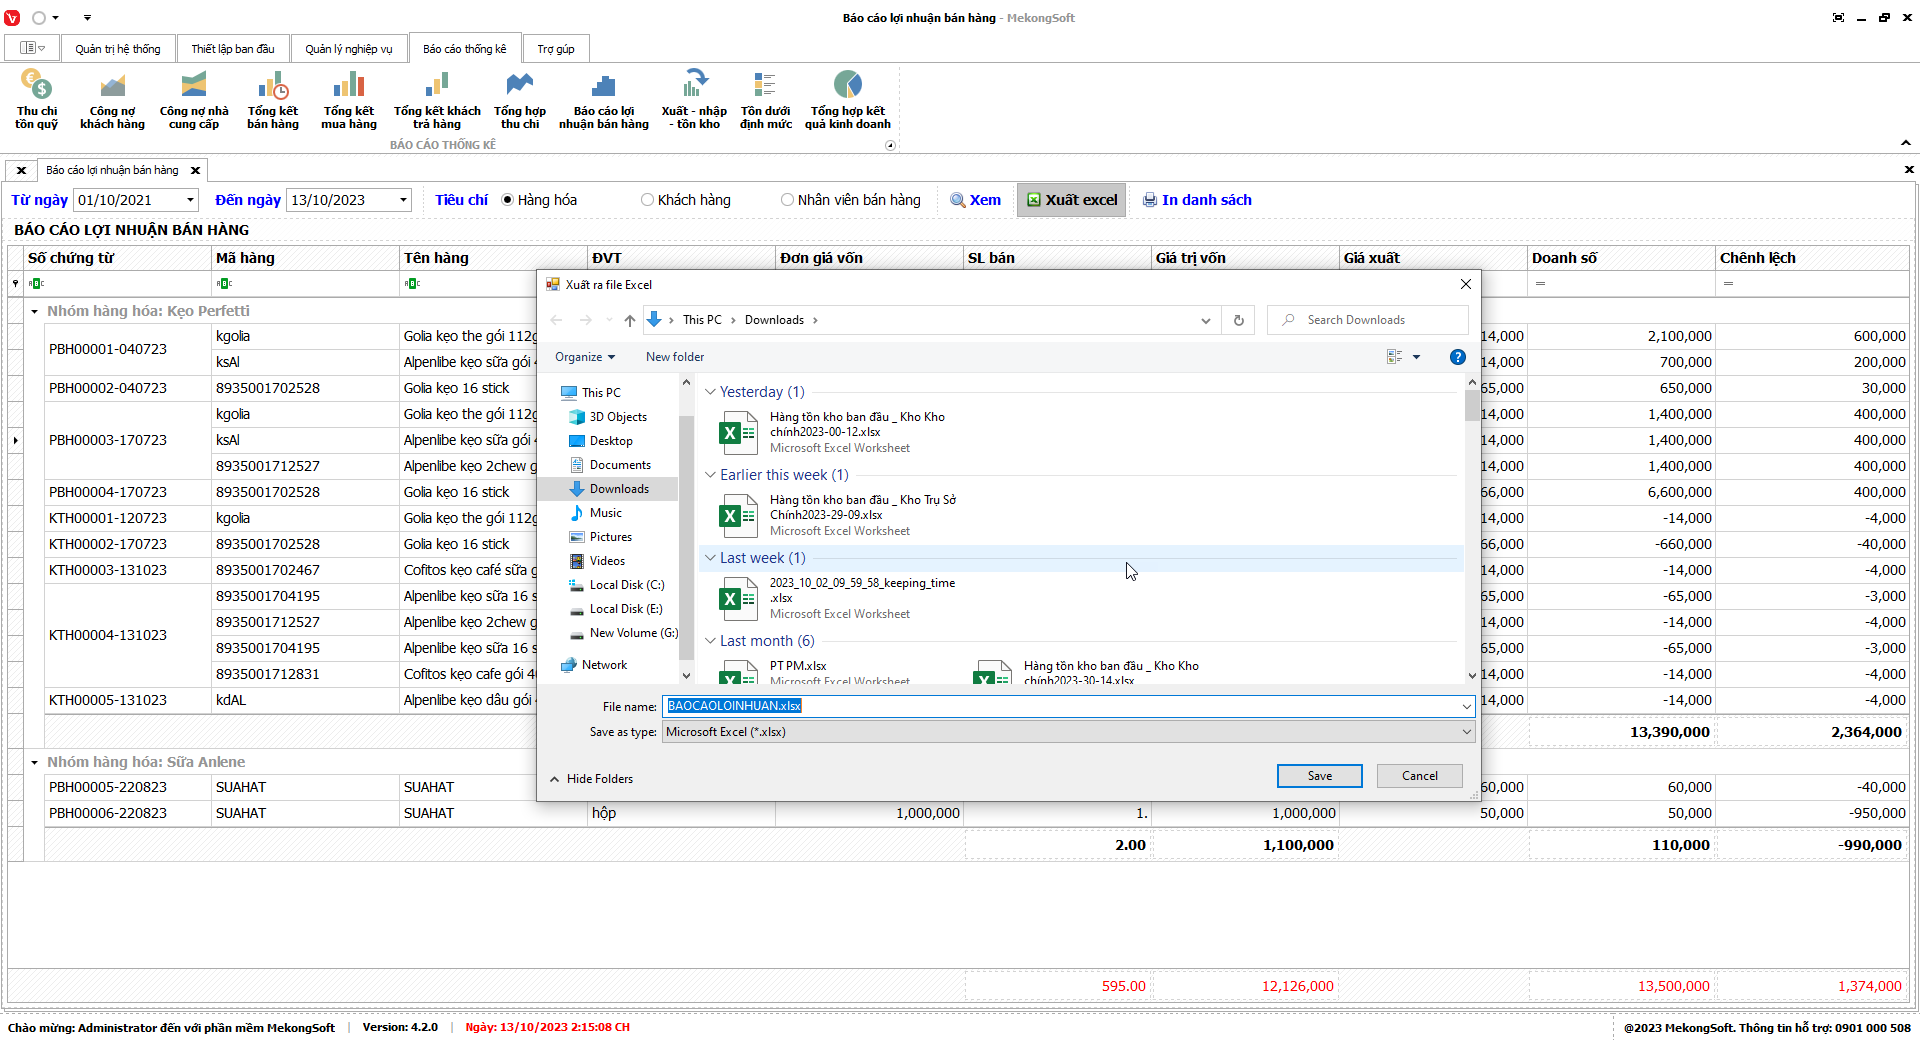Select the Khách hàng radio button
The height and width of the screenshot is (1040, 1920).
coord(648,200)
